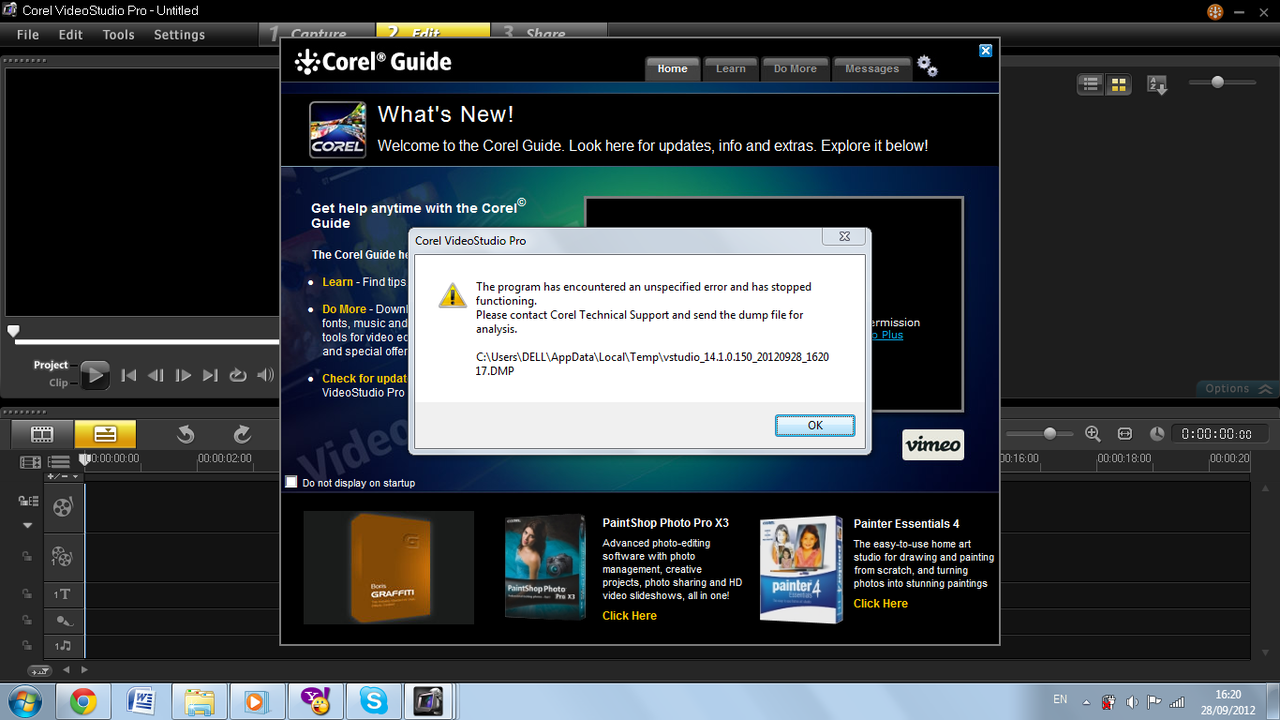Switch to Corel Guide Learn tab
The height and width of the screenshot is (720, 1280).
731,68
